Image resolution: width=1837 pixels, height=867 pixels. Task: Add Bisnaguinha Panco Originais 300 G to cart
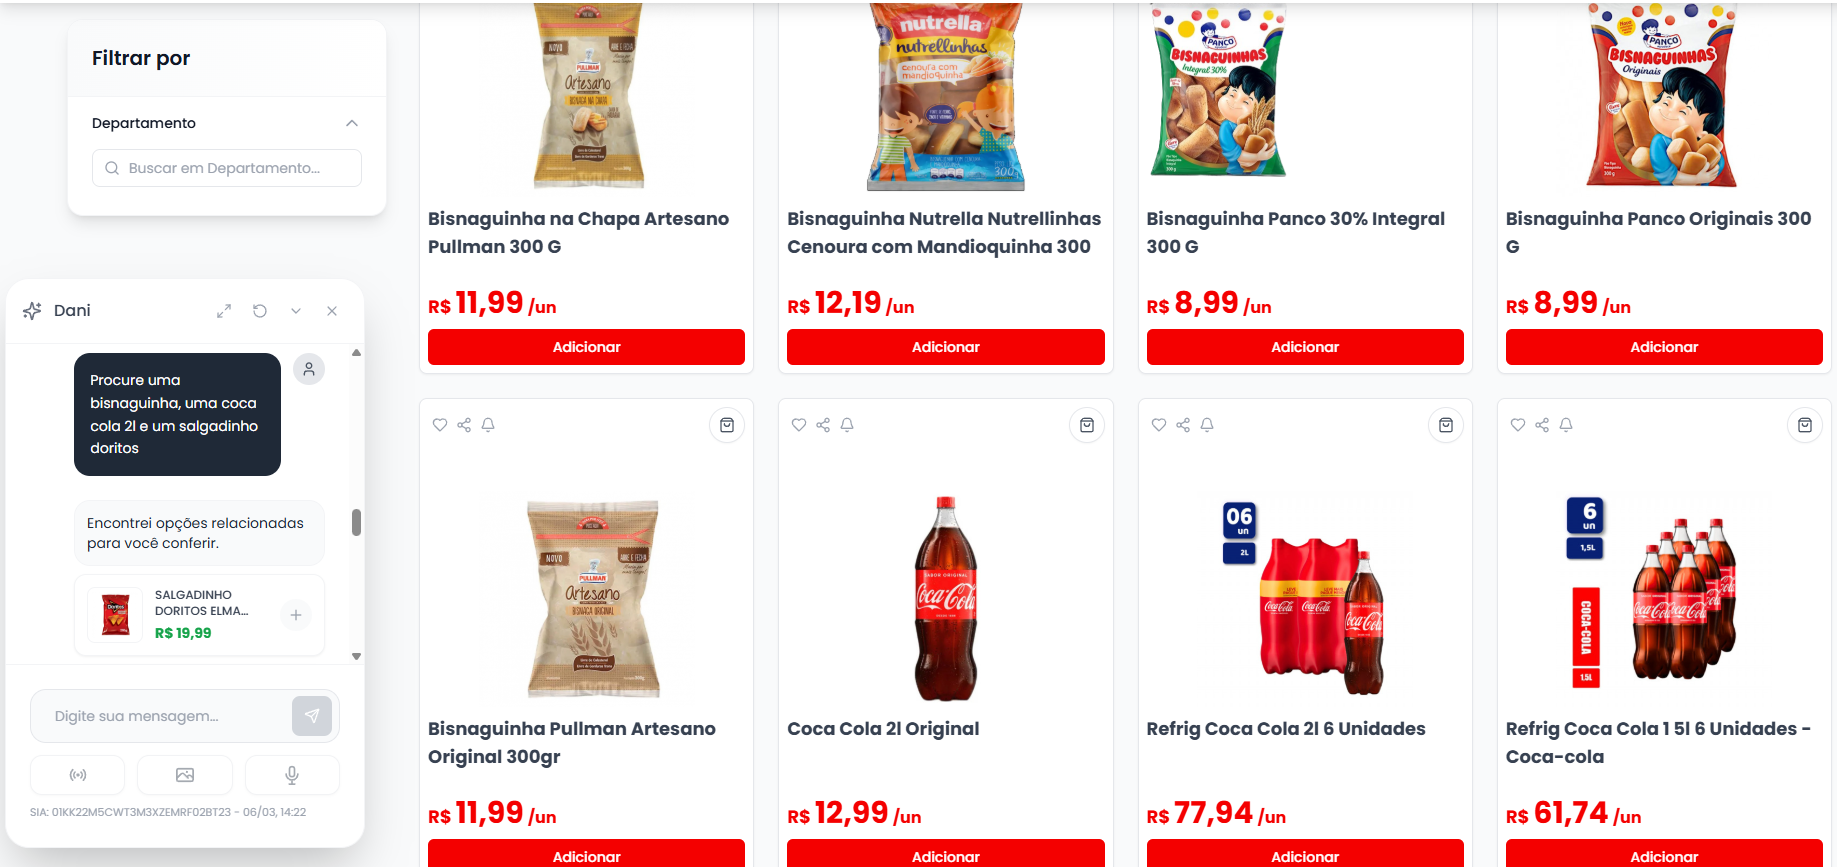pos(1664,347)
